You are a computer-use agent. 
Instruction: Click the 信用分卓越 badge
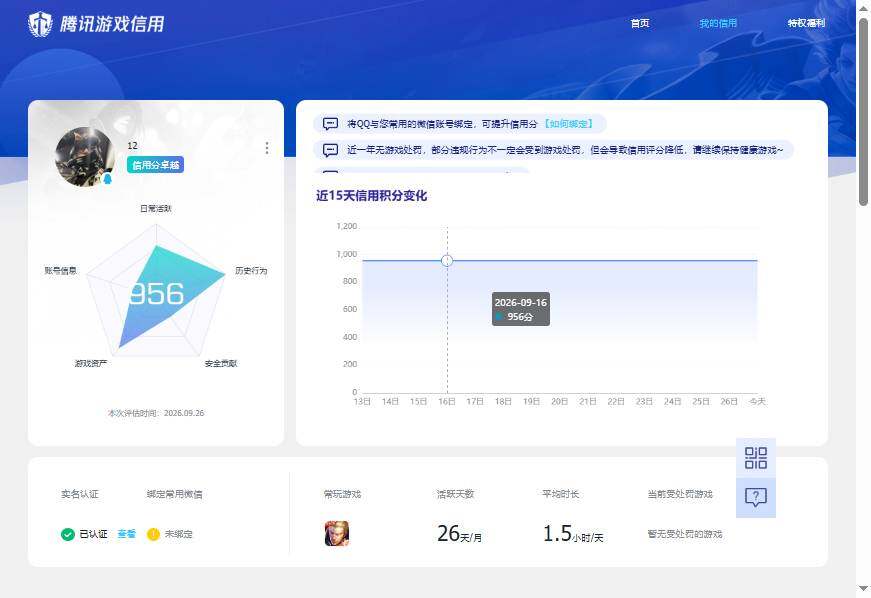156,165
